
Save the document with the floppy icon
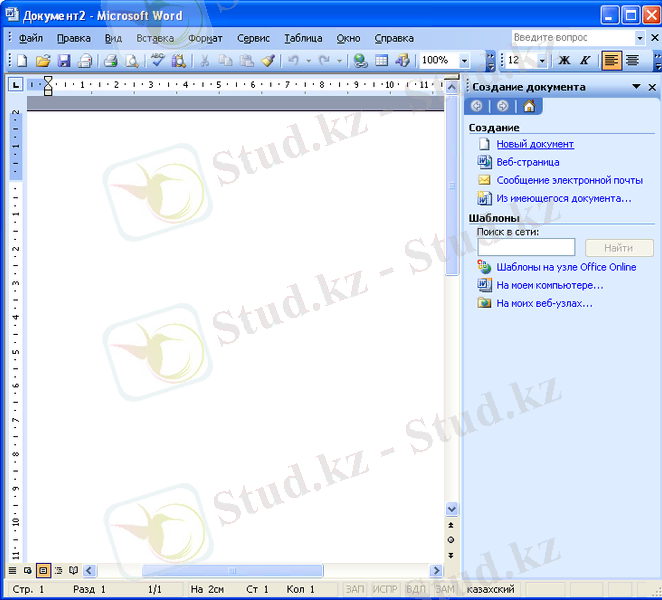64,61
